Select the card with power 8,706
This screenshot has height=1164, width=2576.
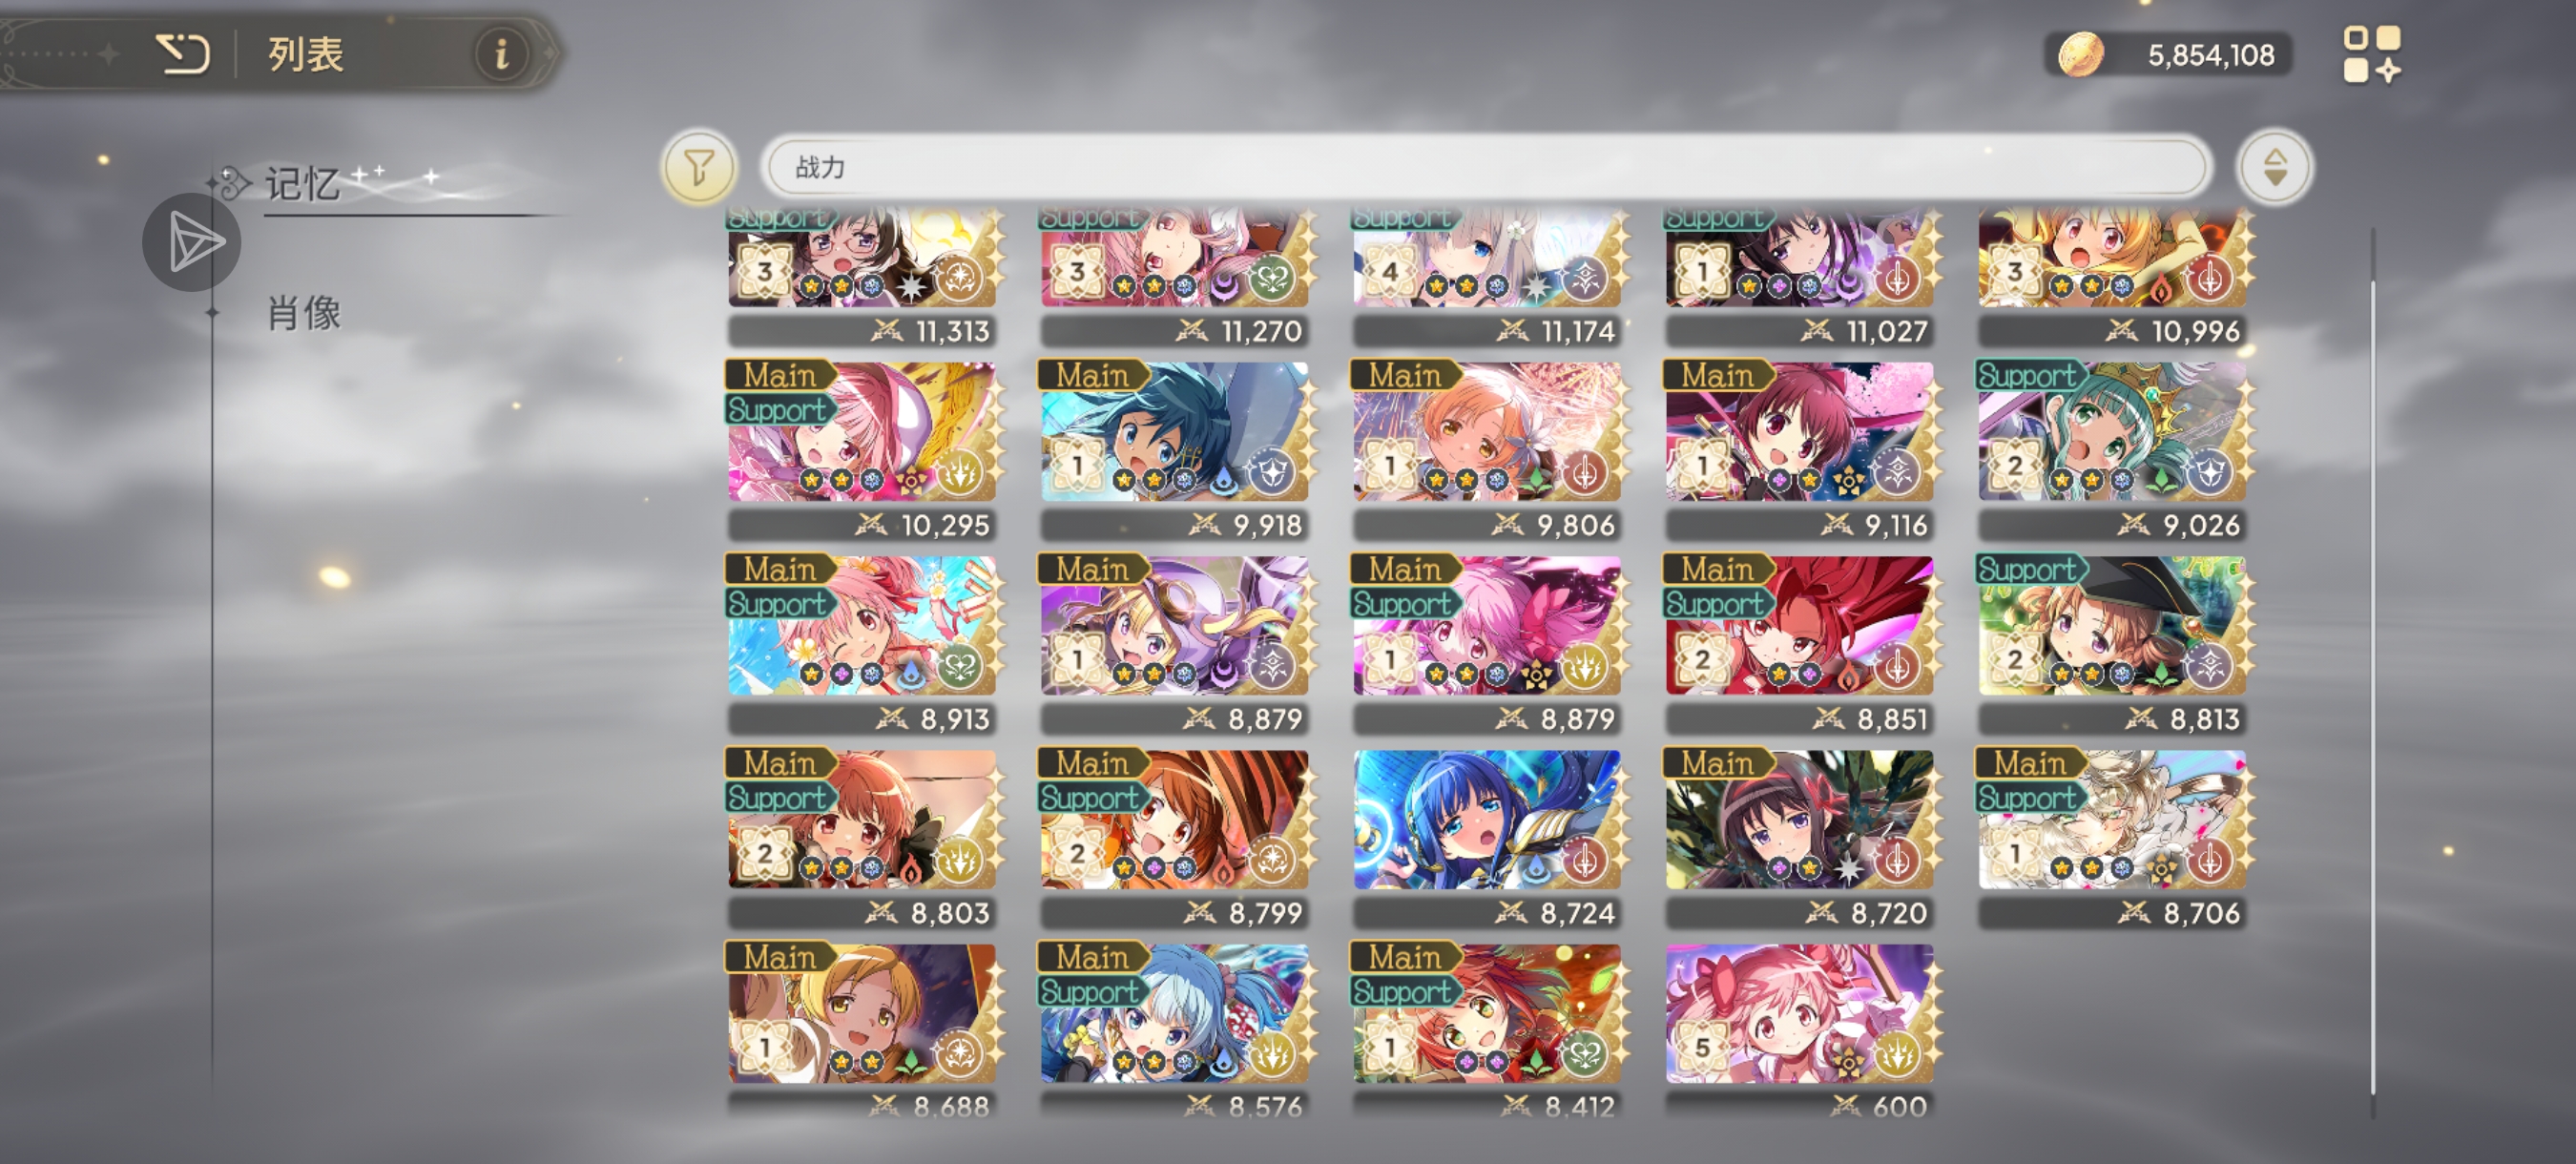(x=2111, y=837)
